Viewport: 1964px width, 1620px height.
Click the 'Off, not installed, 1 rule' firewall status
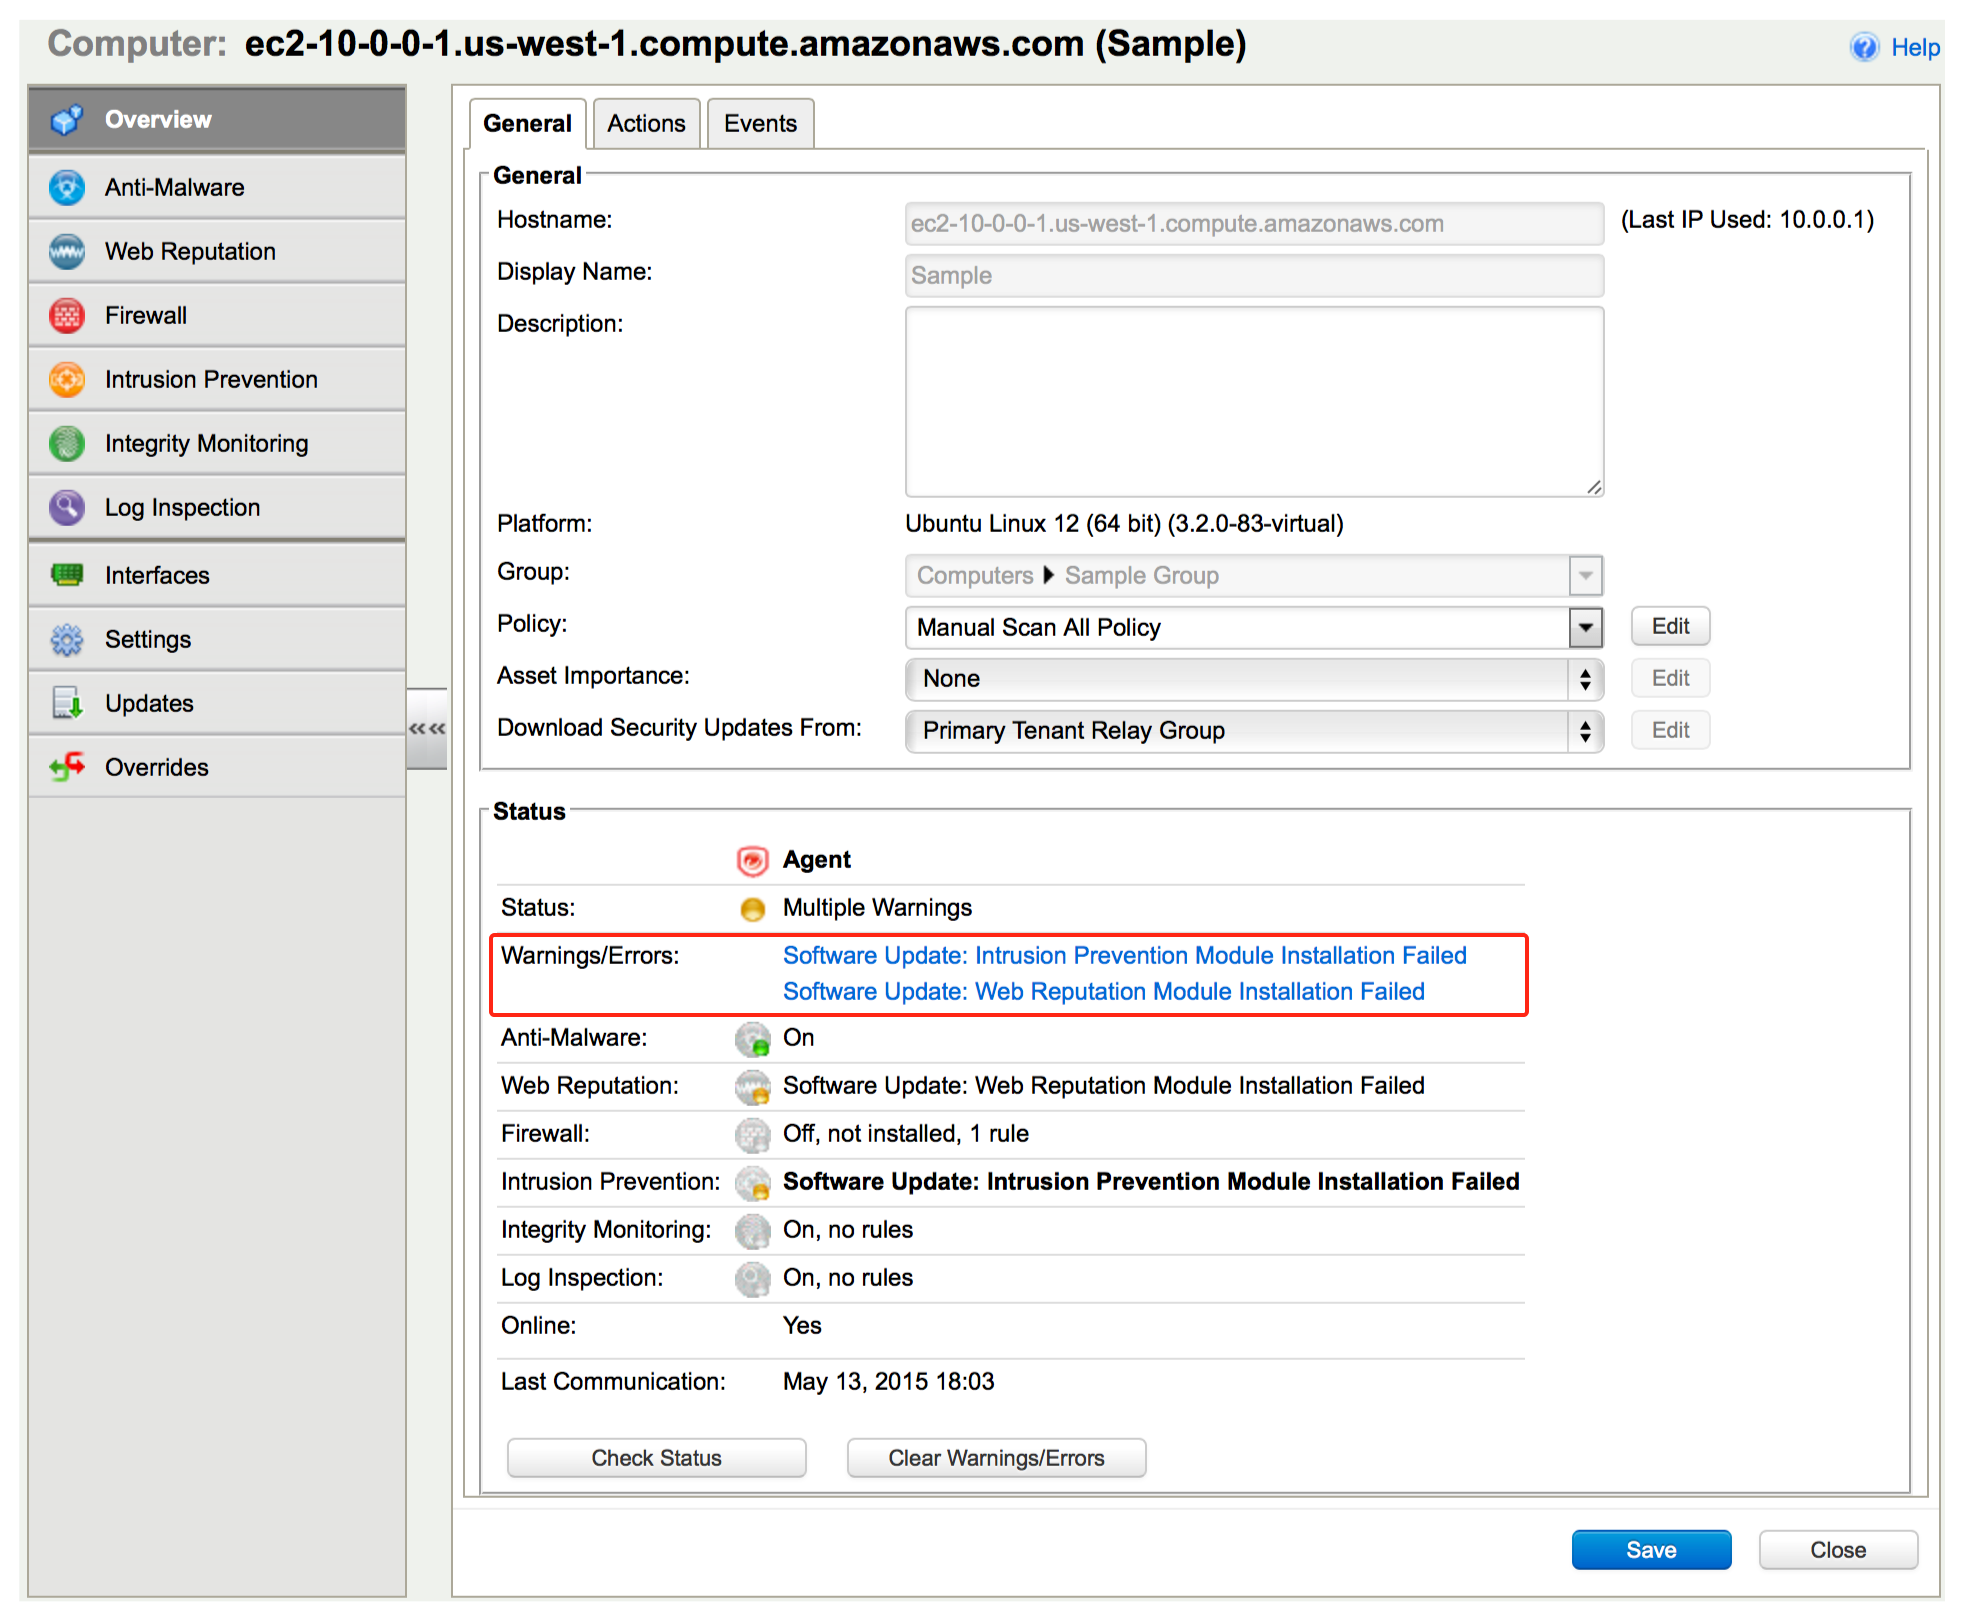[905, 1134]
